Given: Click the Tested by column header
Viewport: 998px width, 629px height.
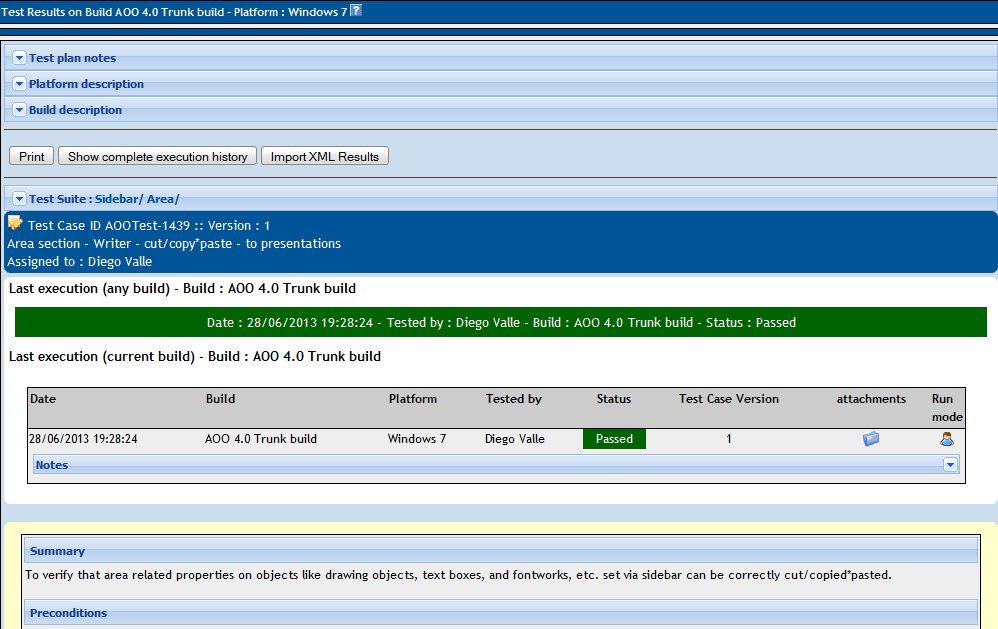Looking at the screenshot, I should click(514, 399).
